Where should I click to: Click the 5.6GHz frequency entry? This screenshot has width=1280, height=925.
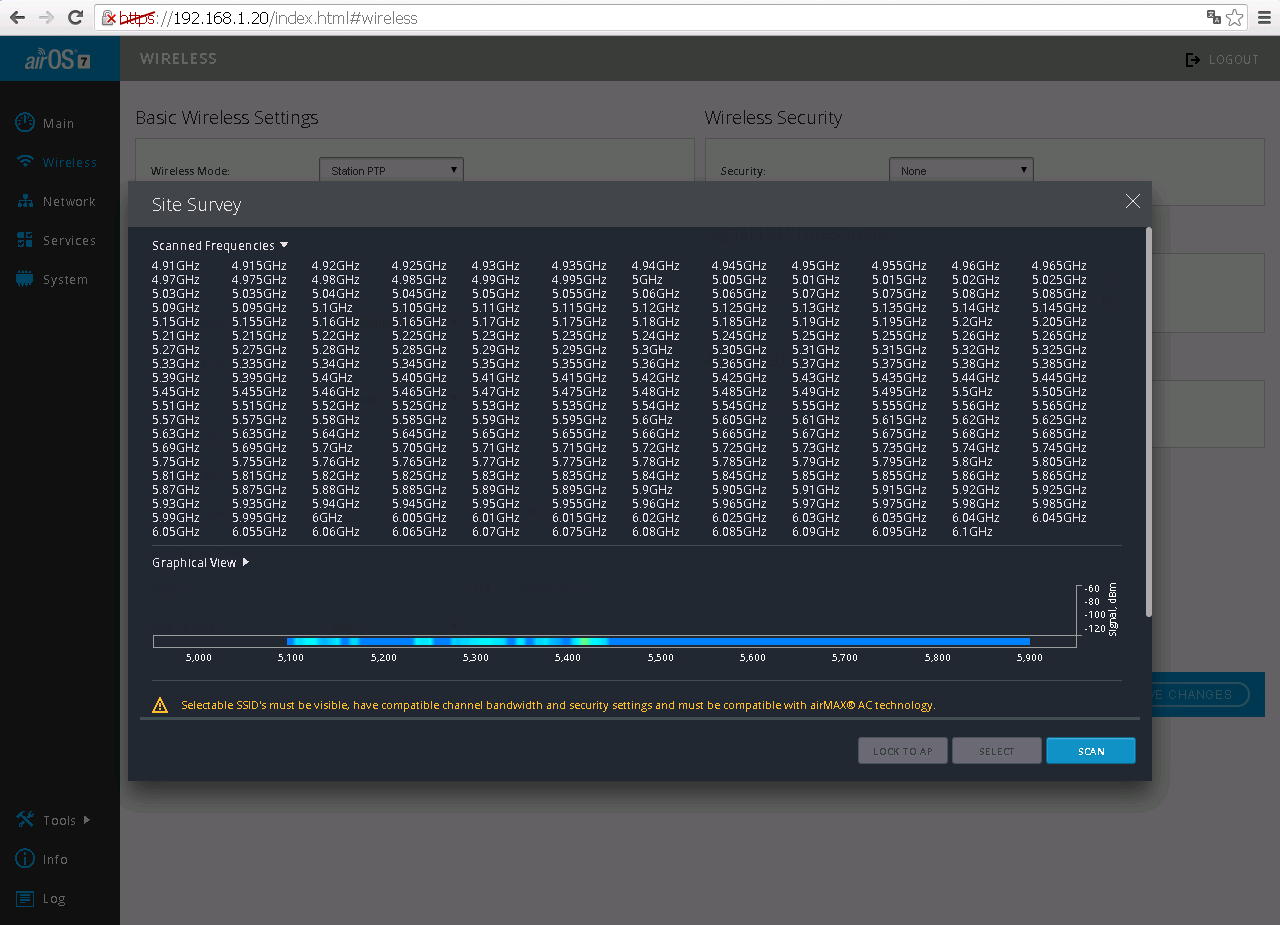coord(652,420)
